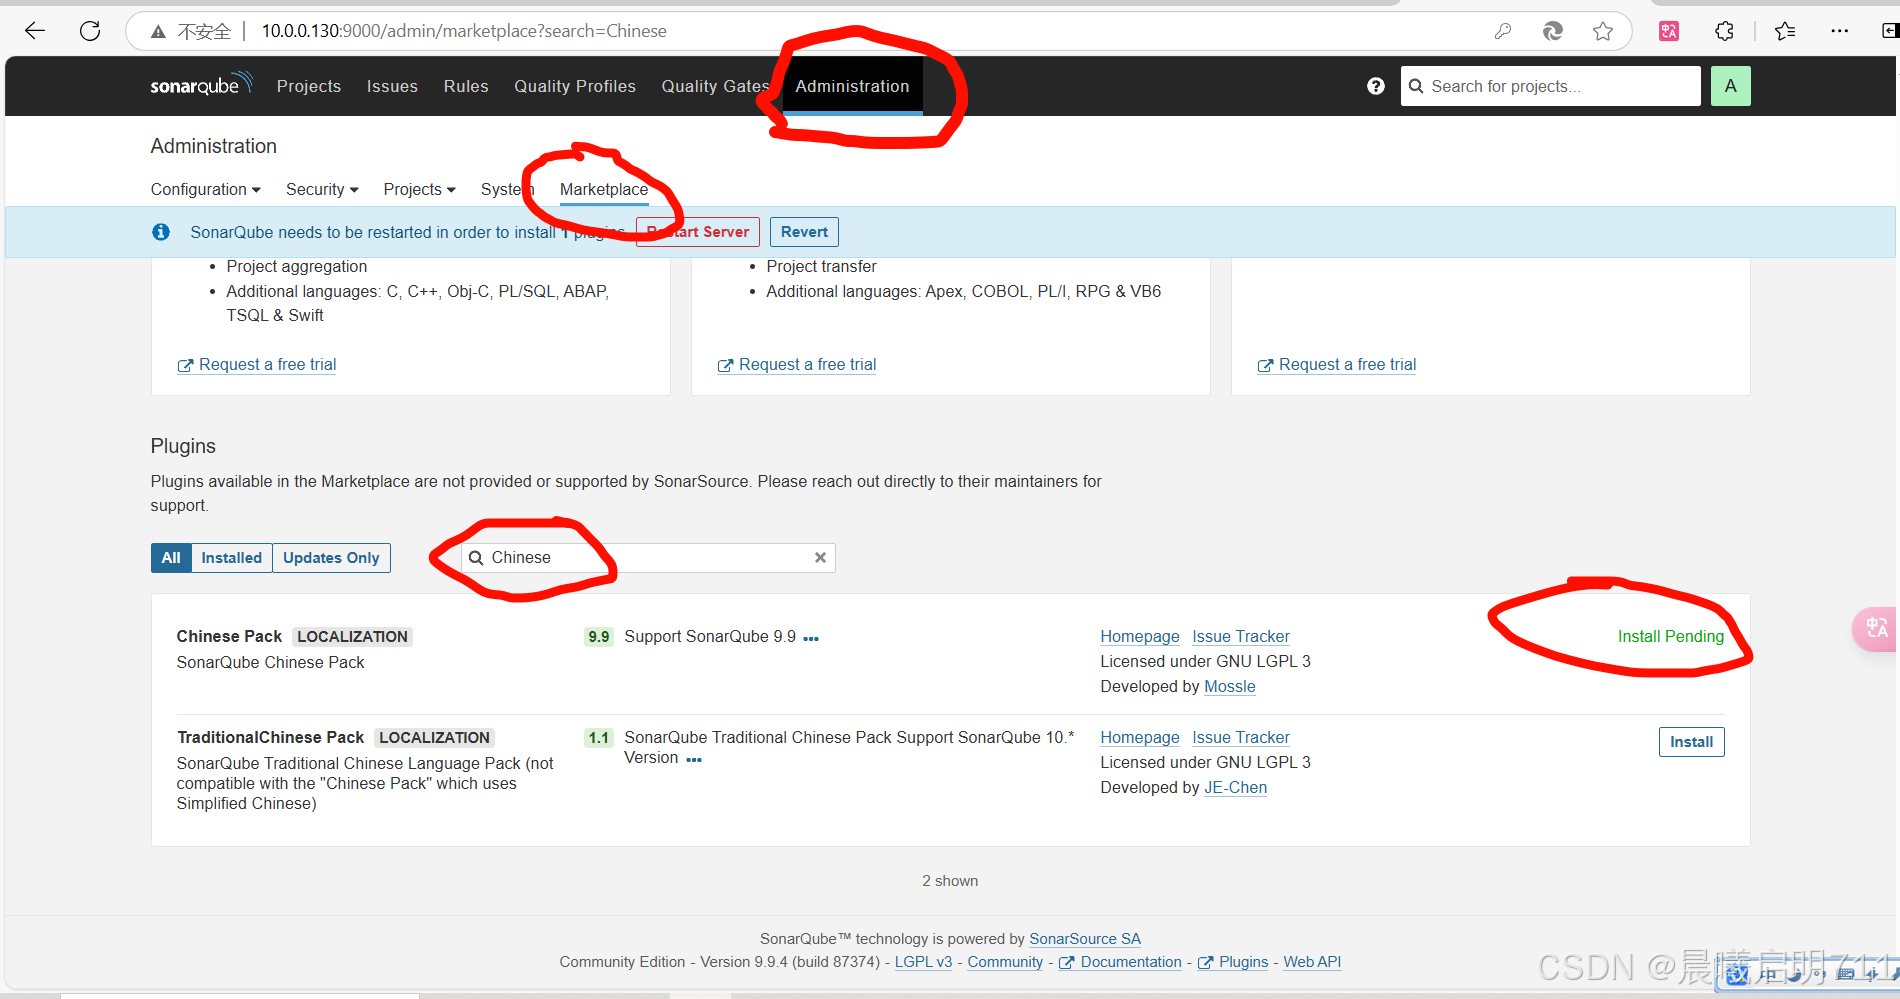Open browser settings and more menu
1900x999 pixels.
click(1840, 31)
